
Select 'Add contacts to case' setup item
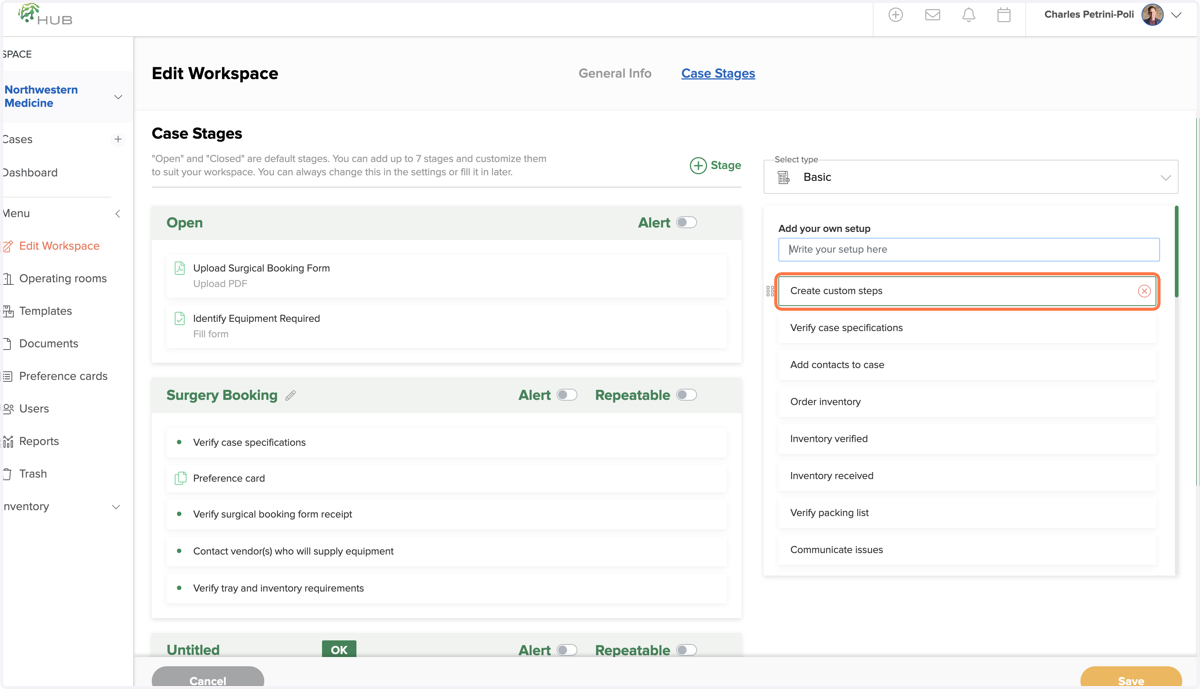point(968,365)
